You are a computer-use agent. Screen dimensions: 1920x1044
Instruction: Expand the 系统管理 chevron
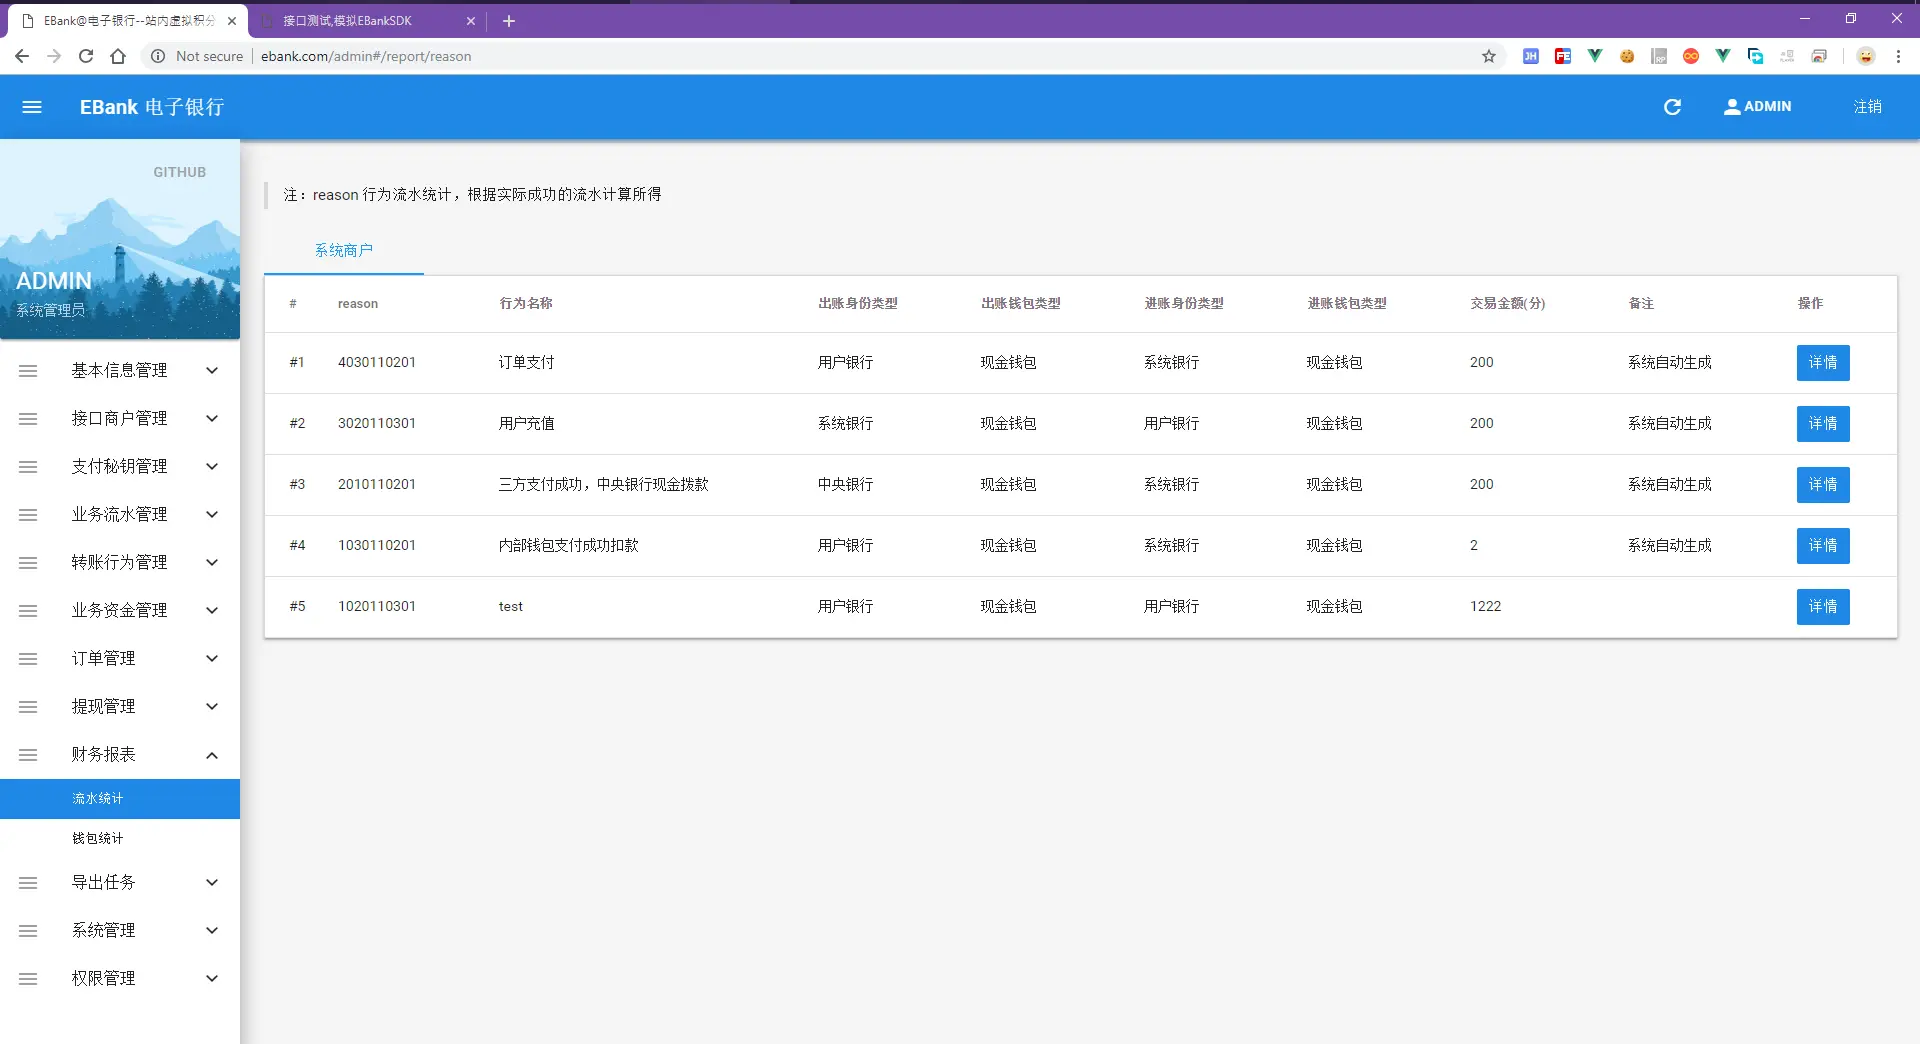pyautogui.click(x=212, y=931)
